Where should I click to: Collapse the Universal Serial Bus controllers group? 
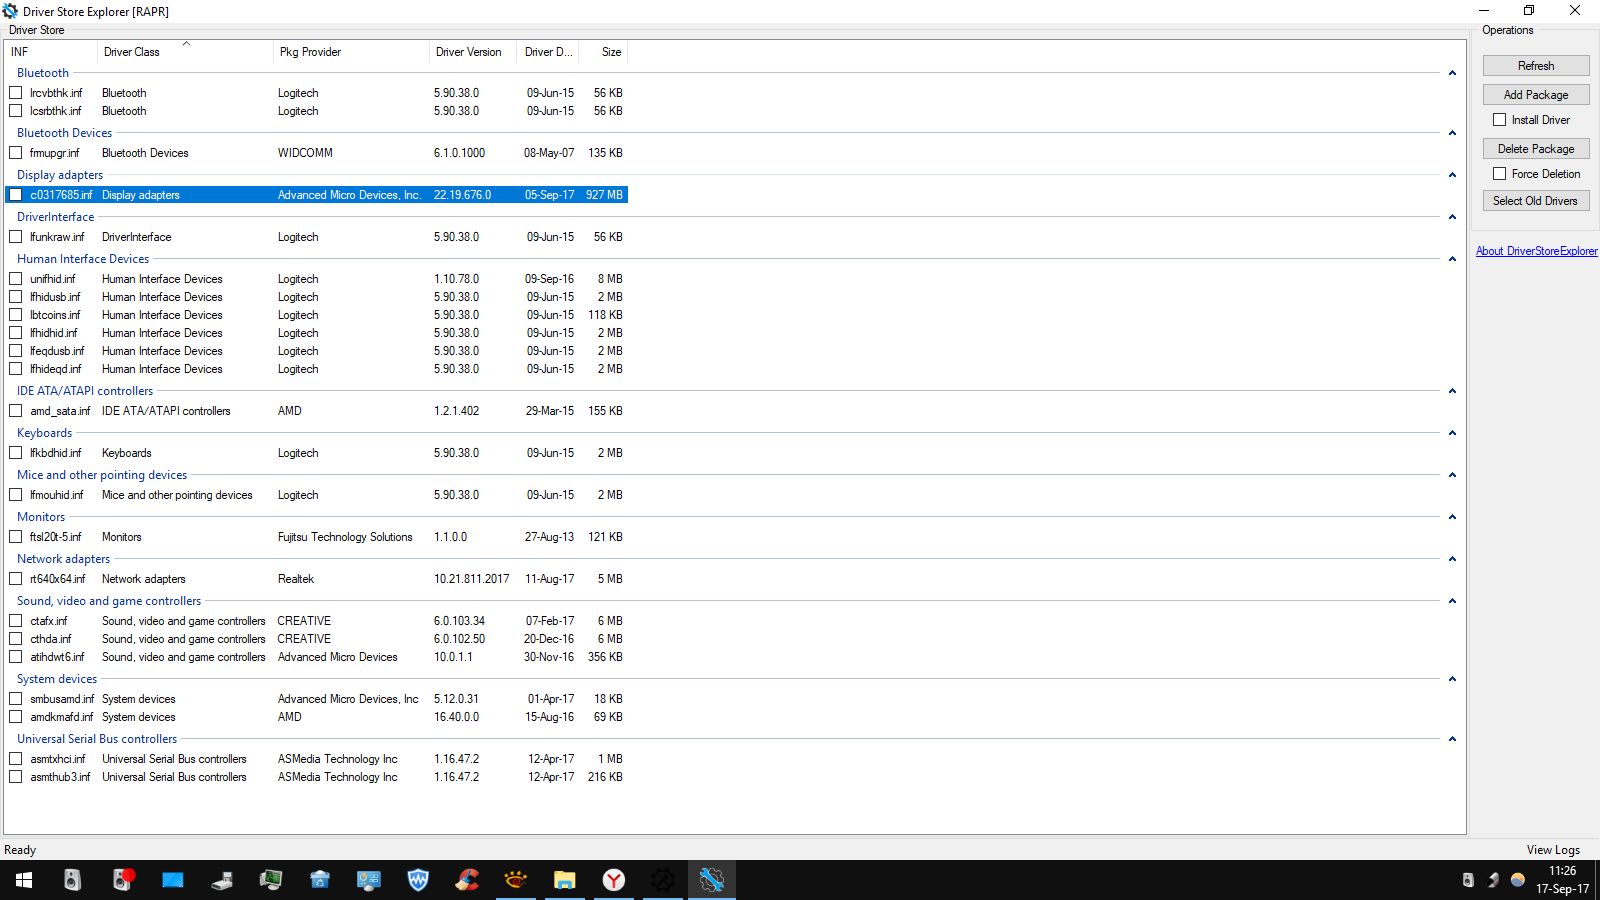(1452, 739)
